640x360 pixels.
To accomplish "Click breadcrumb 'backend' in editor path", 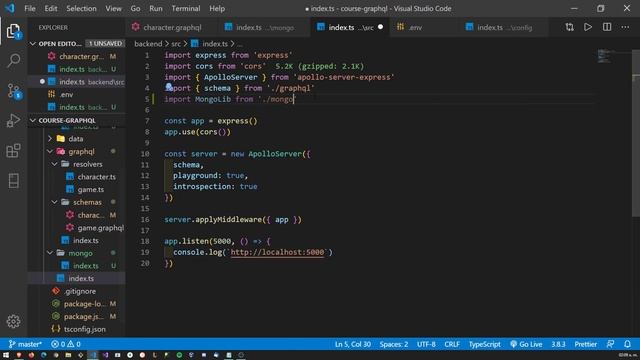I will coord(148,44).
